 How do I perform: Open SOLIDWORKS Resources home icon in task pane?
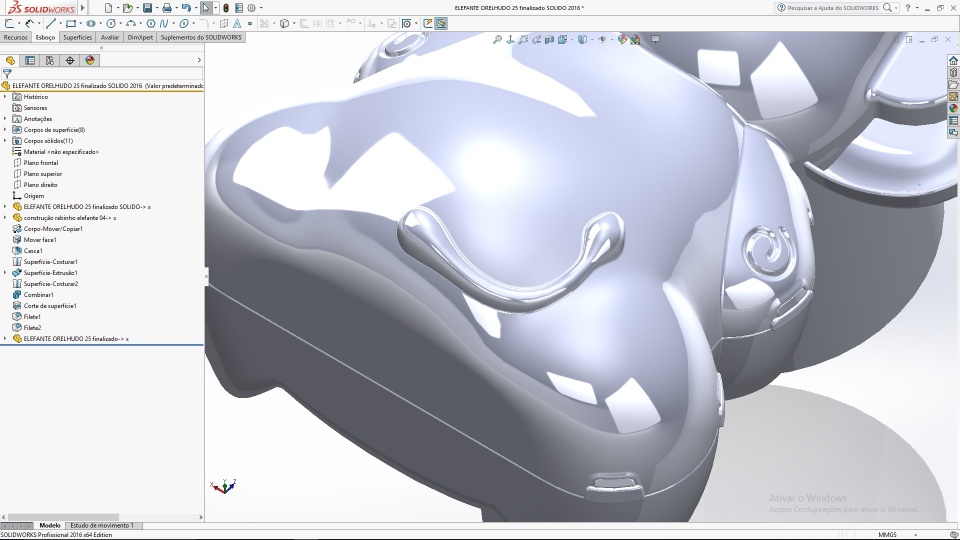953,60
